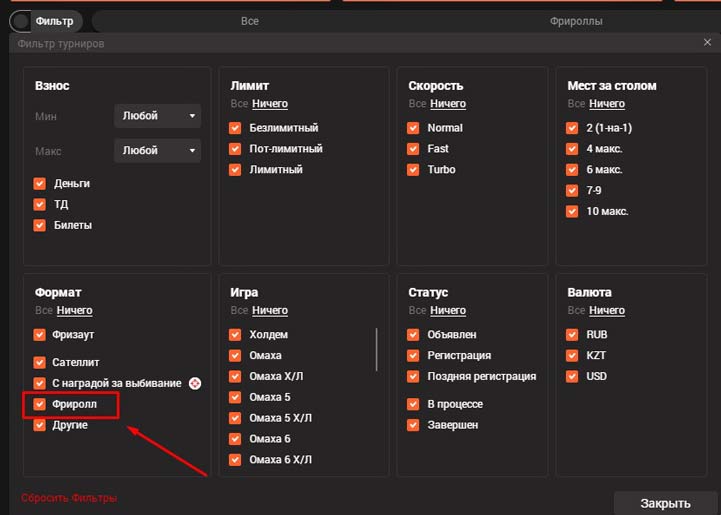Toggle the 2 (1-на-1) seats checkbox

tap(572, 128)
